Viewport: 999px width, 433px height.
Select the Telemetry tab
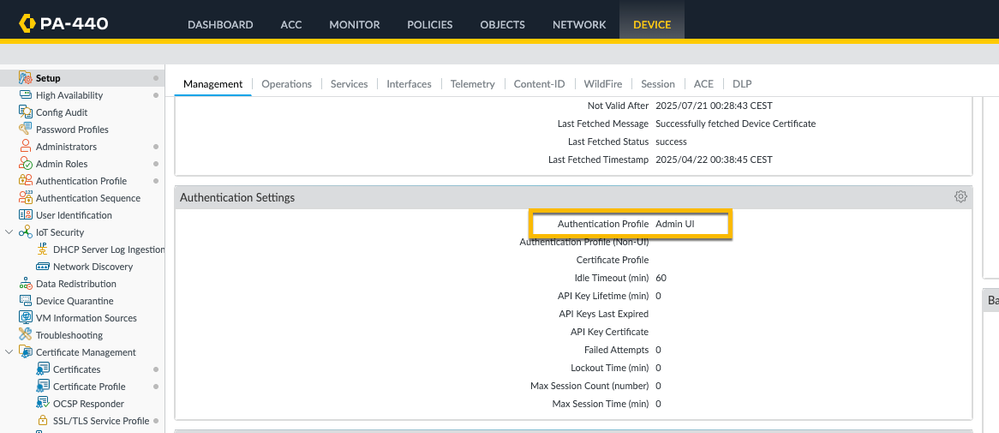click(x=472, y=84)
